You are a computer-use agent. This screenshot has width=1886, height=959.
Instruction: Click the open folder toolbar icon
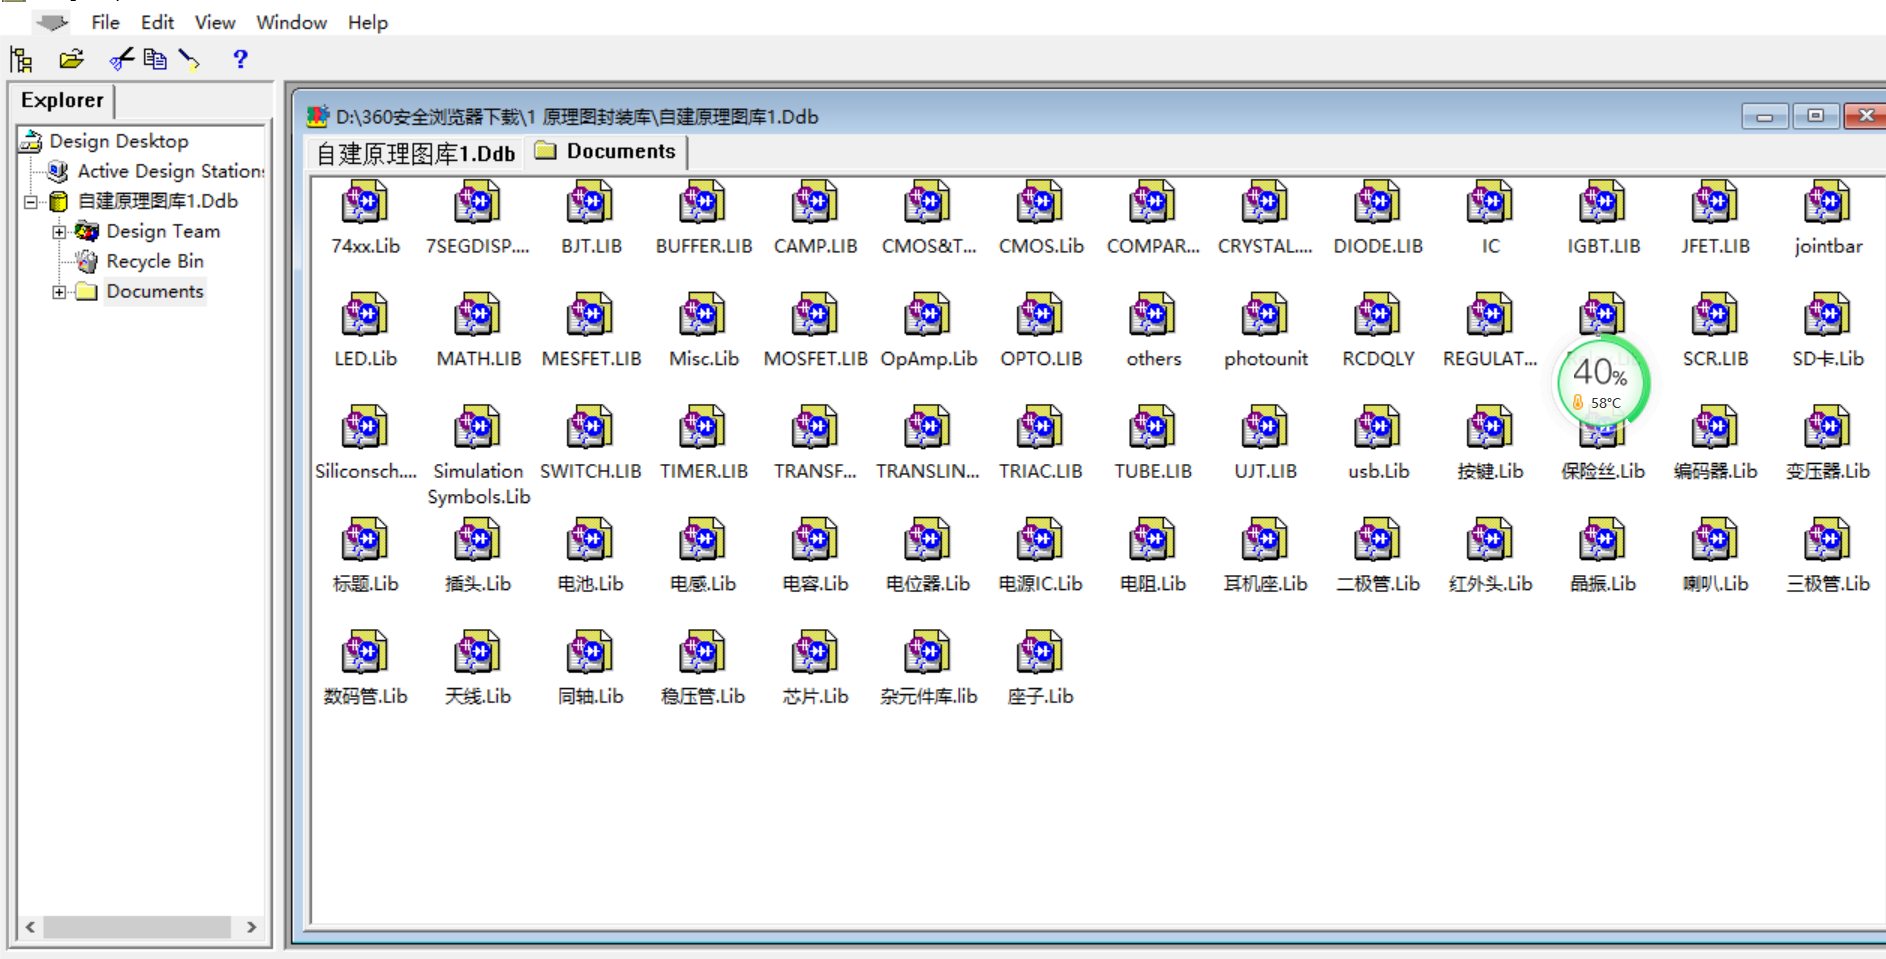71,60
